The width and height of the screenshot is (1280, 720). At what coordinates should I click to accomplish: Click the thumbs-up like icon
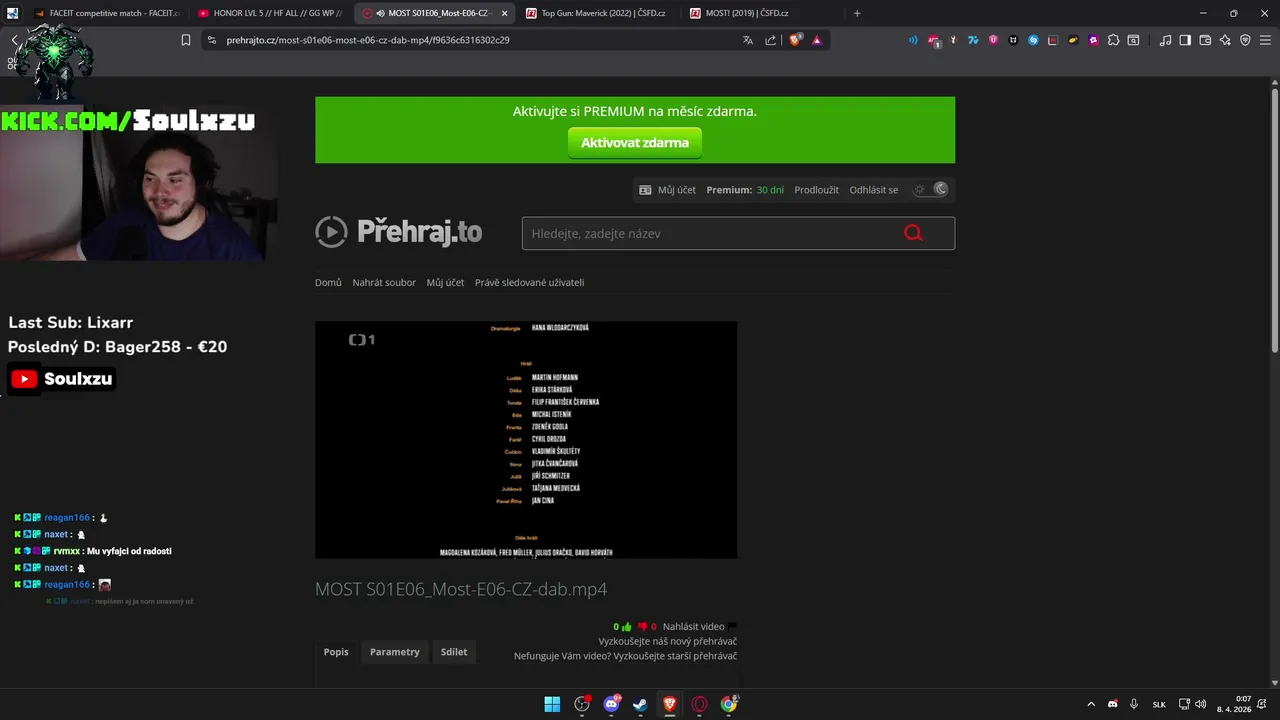626,627
